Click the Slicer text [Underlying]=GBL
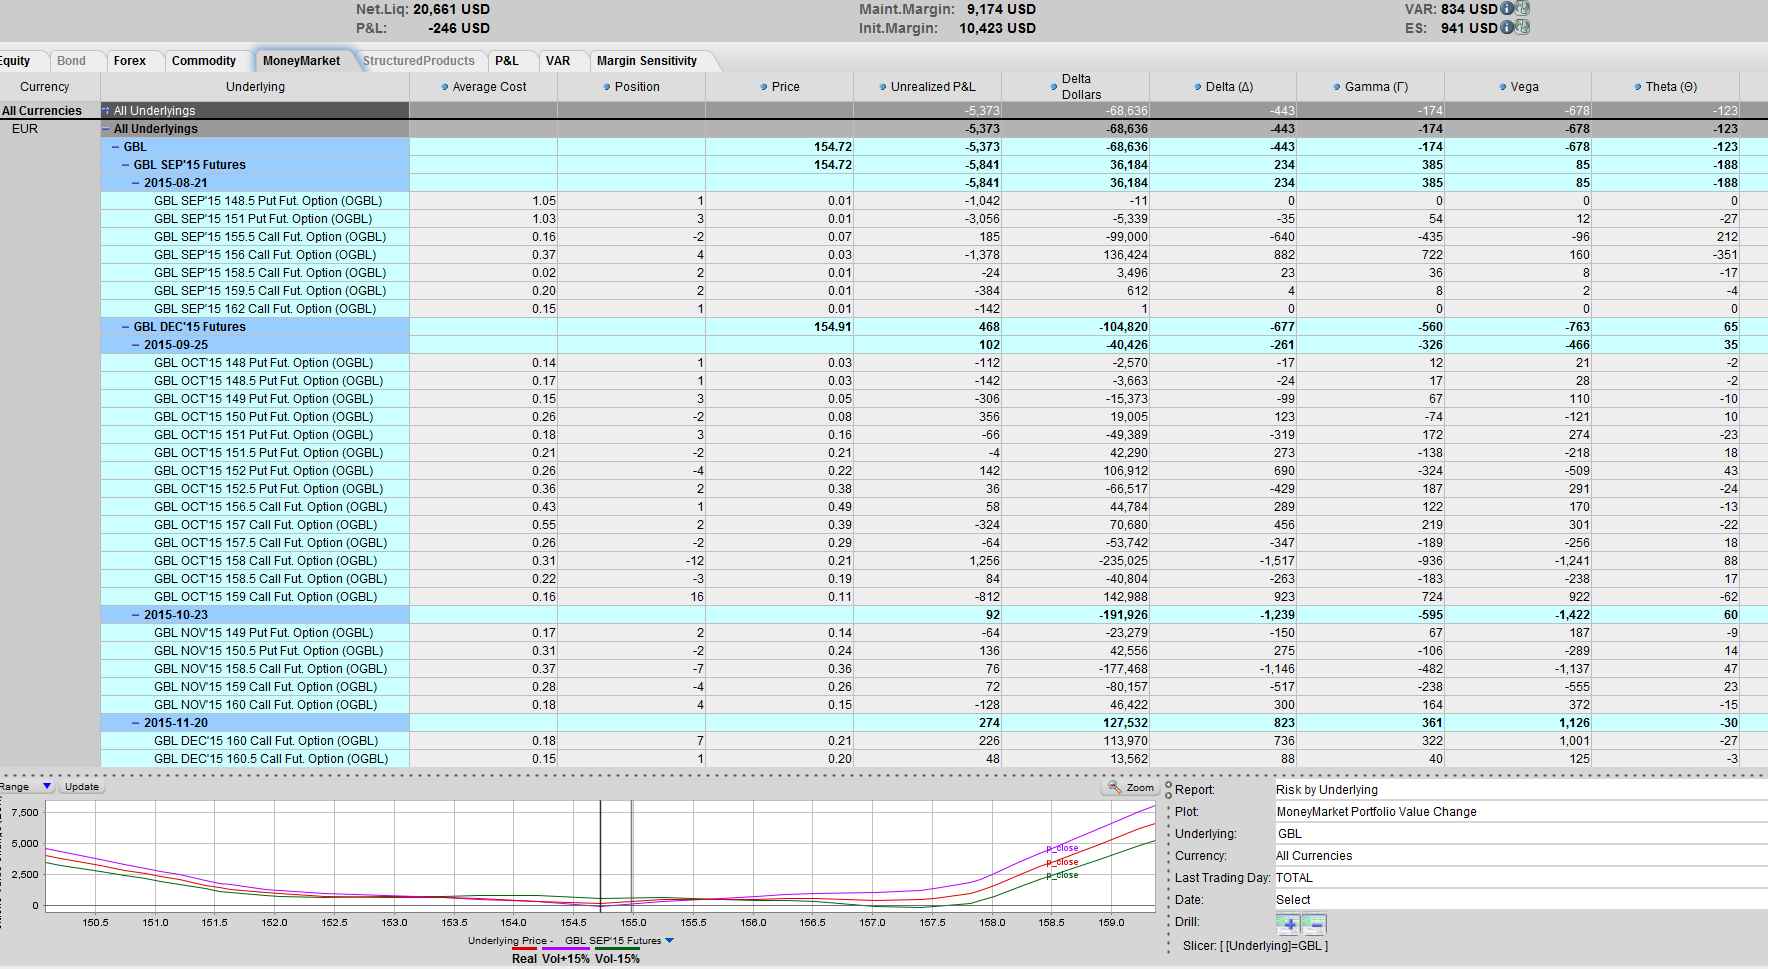The height and width of the screenshot is (969, 1768). point(1274,946)
